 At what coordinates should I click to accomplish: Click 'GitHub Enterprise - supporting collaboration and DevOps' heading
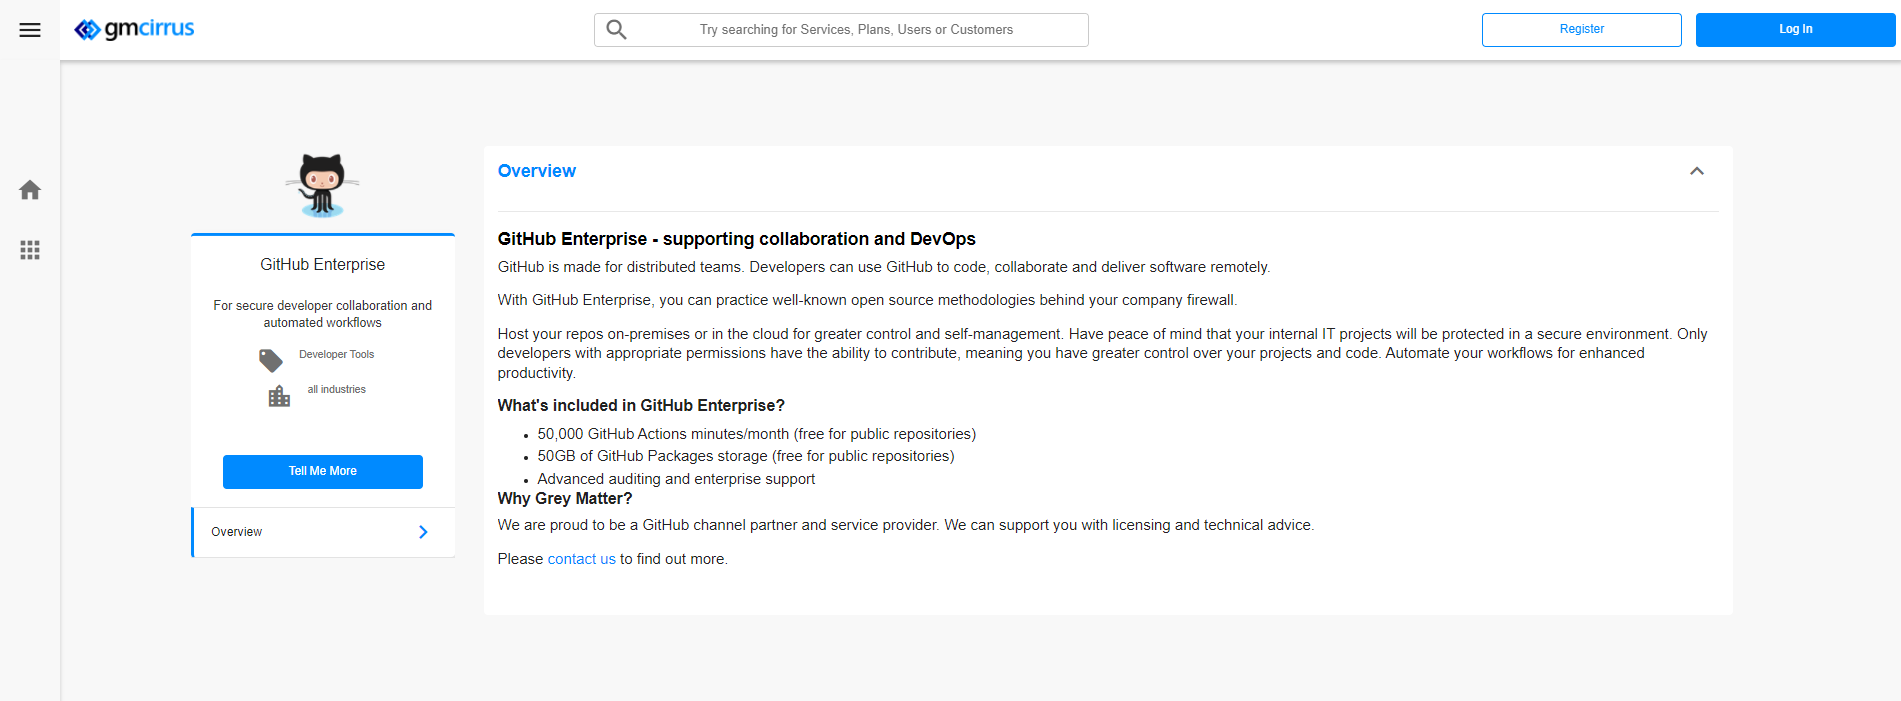[x=737, y=239]
